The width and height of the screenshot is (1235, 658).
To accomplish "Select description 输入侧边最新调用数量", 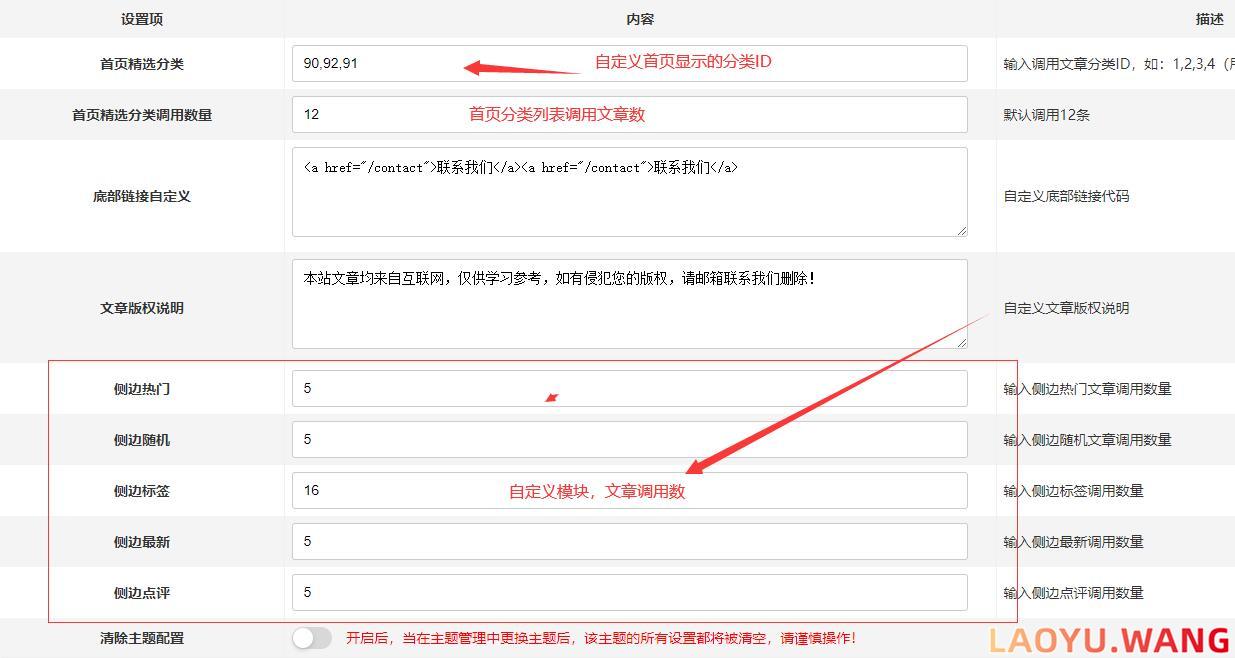I will pyautogui.click(x=1074, y=542).
